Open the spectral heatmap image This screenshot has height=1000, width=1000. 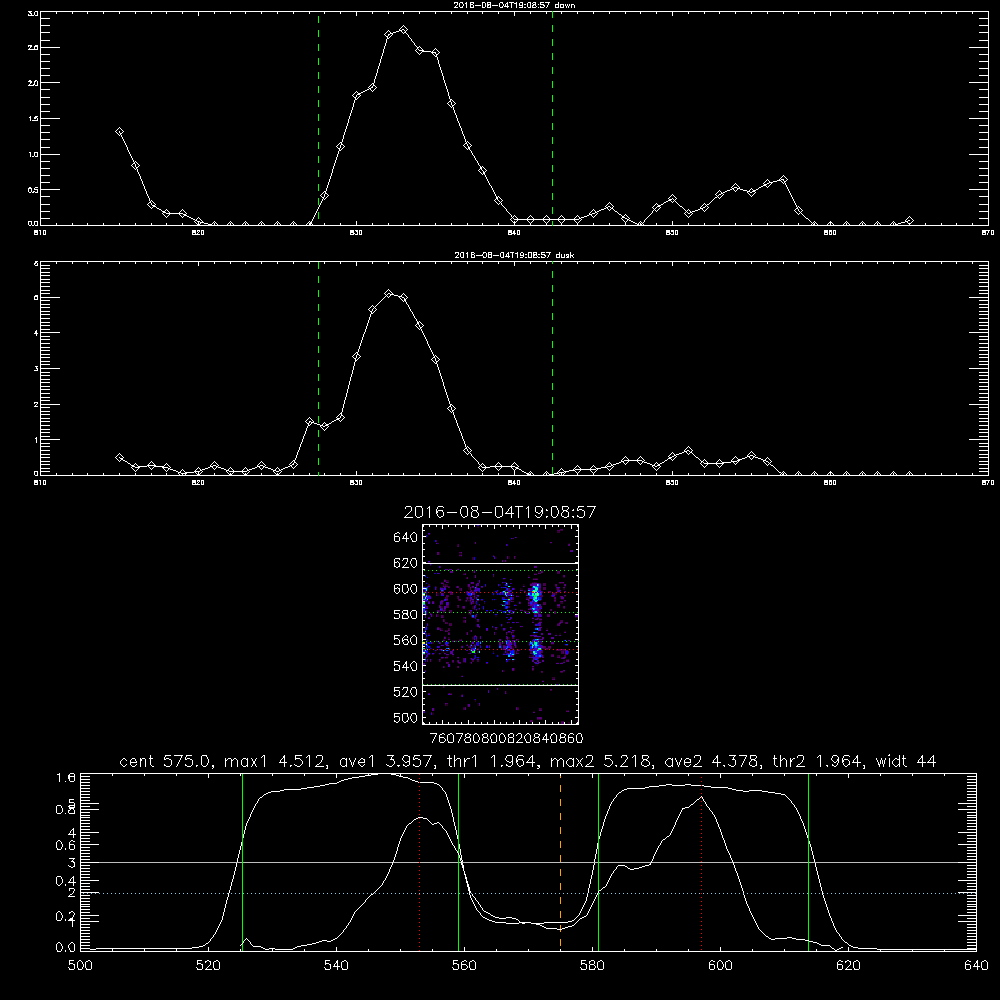tap(501, 624)
